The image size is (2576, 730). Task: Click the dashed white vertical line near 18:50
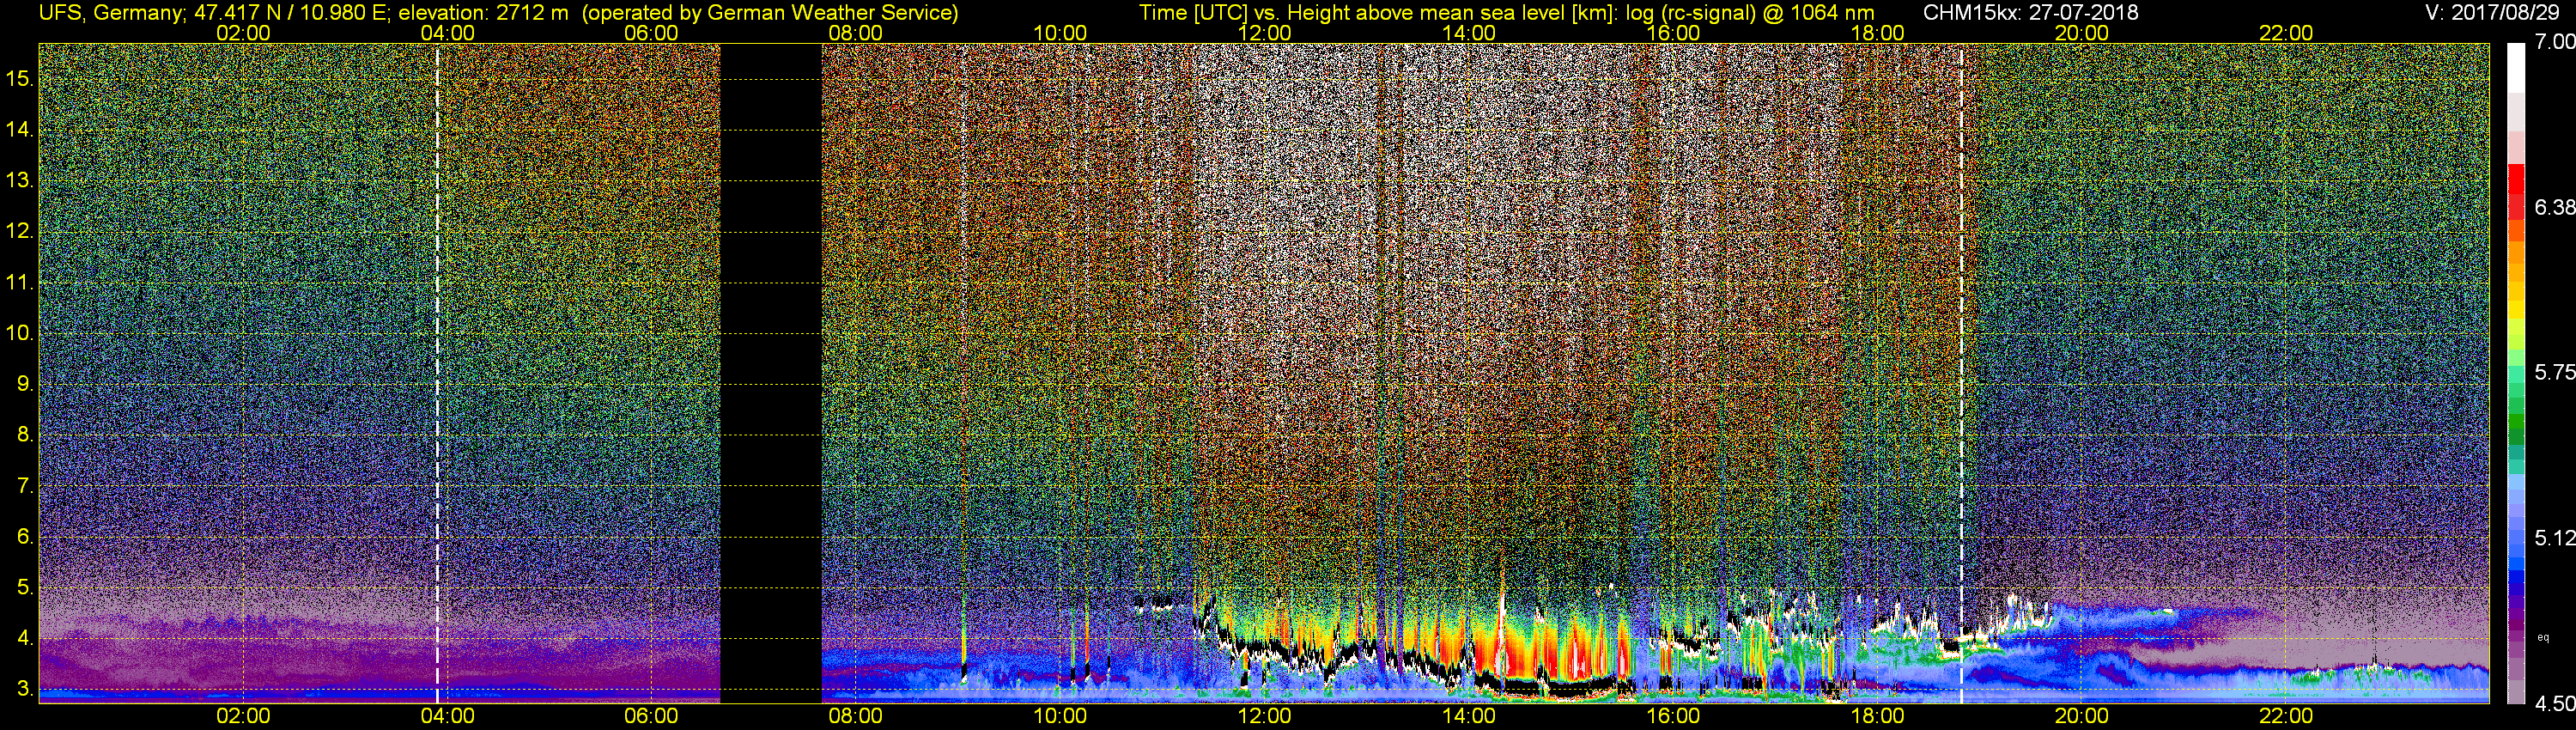1962,373
